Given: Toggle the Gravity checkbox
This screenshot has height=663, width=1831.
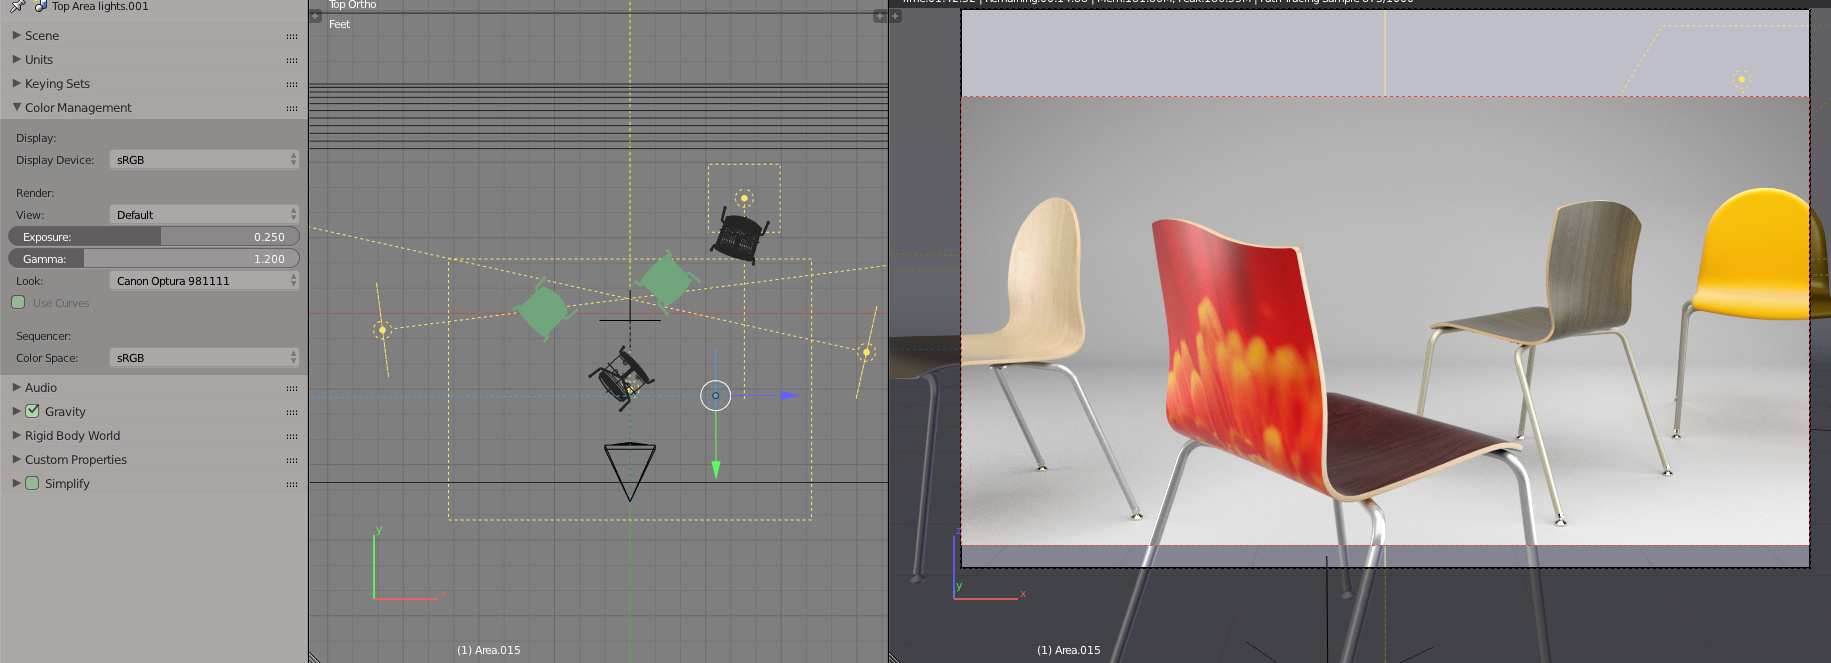Looking at the screenshot, I should pyautogui.click(x=32, y=411).
